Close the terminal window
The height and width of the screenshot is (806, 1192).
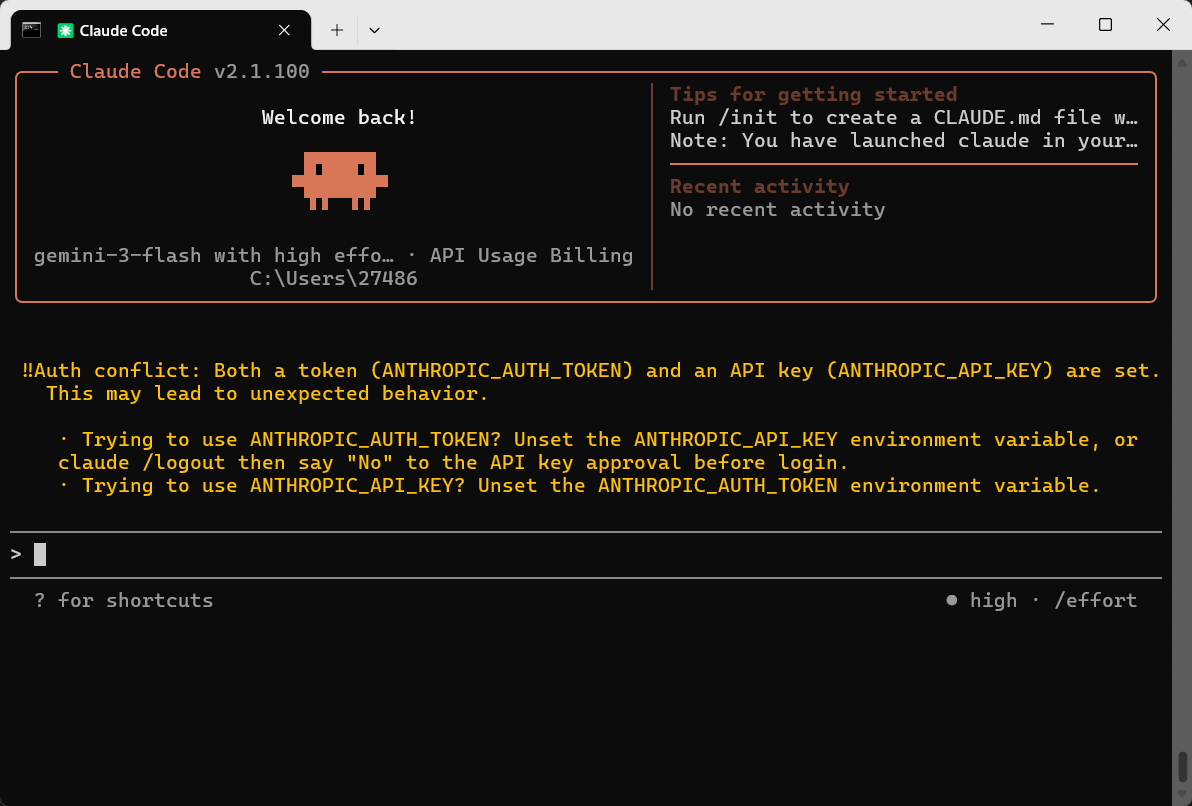click(1163, 24)
